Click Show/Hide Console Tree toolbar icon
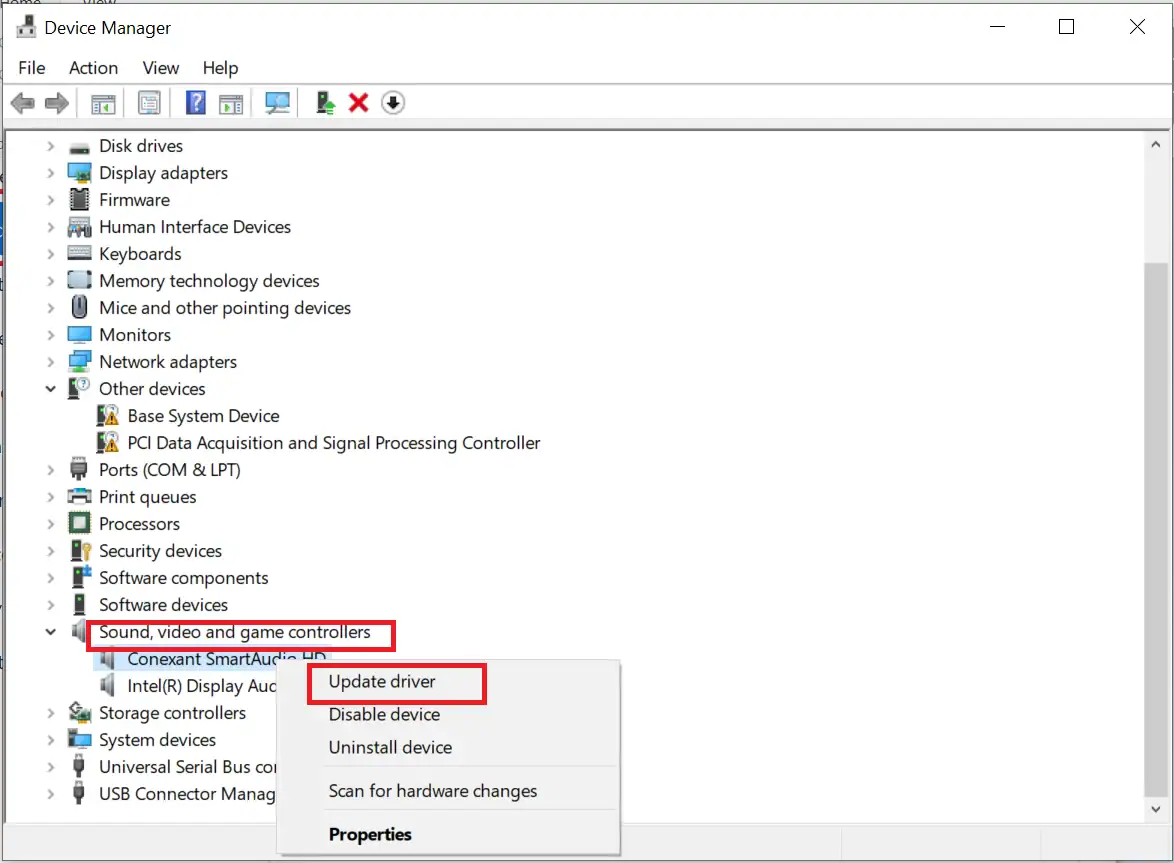Screen dimensions: 1174x863 103,103
